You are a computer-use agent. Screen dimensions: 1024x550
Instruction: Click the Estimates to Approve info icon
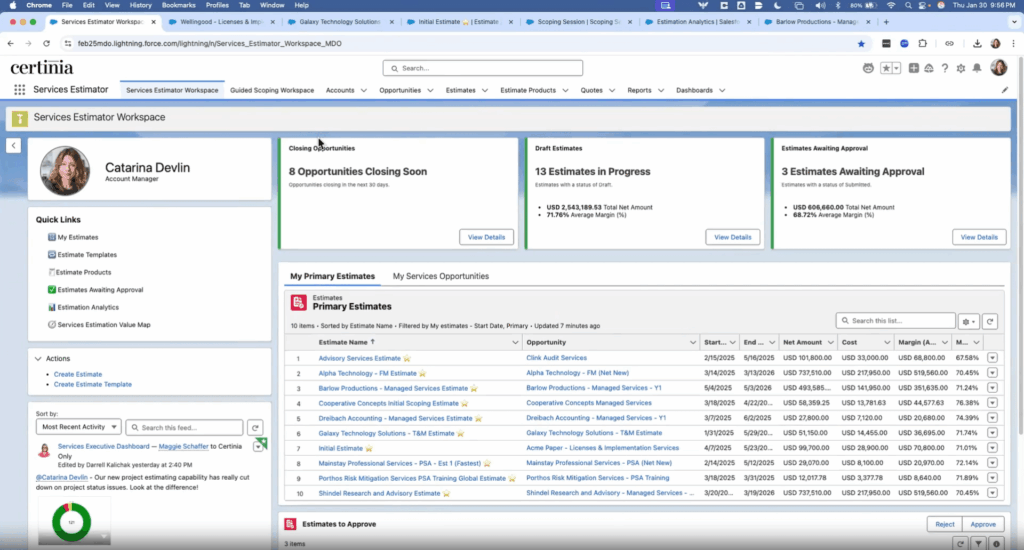(x=997, y=543)
